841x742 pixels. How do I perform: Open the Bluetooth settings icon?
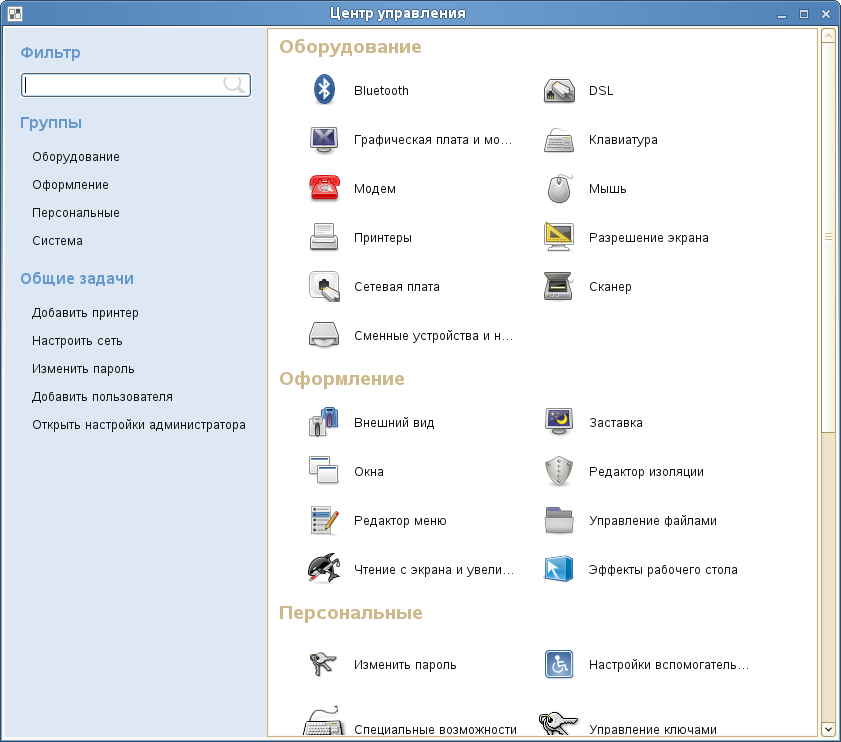324,90
